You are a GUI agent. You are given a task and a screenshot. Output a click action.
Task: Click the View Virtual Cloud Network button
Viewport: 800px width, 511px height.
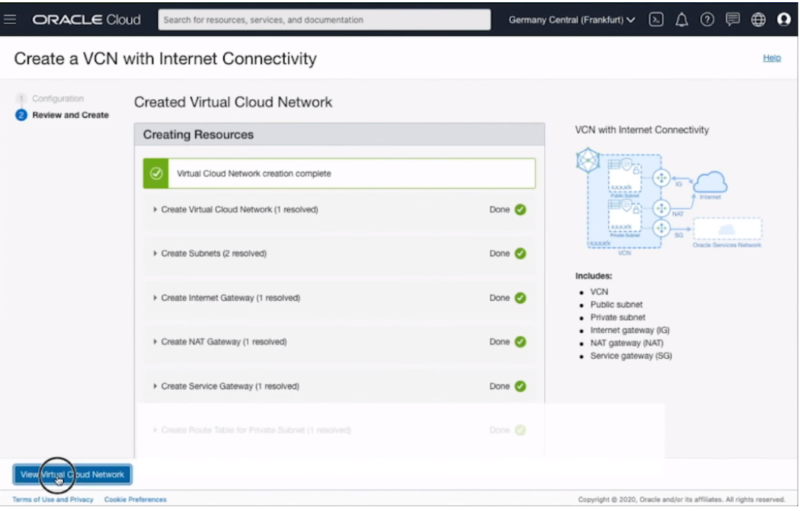click(x=72, y=474)
